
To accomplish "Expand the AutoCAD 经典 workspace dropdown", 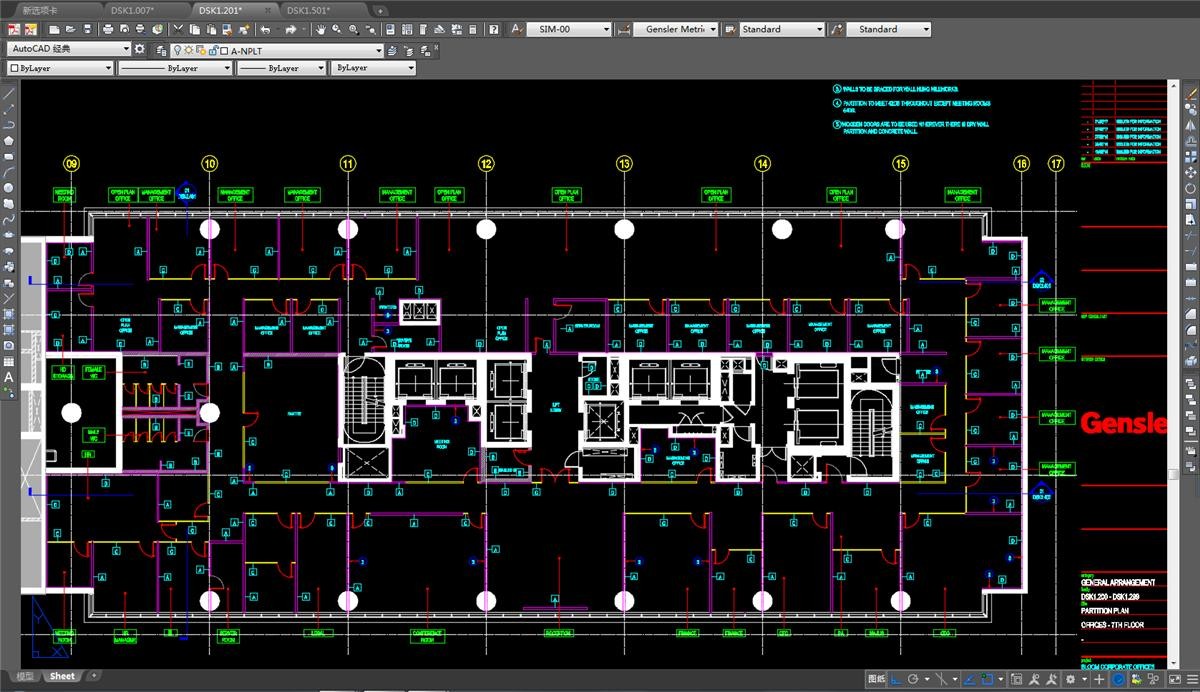I will (x=126, y=49).
